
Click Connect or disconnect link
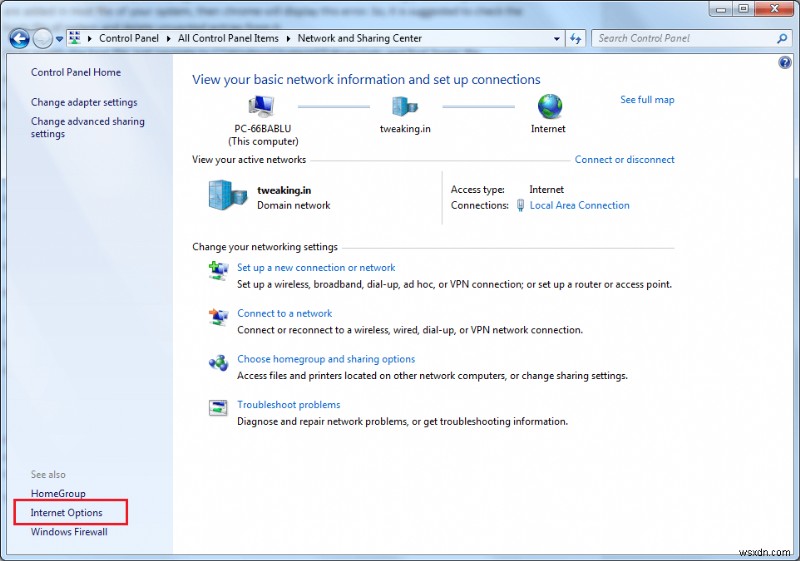(624, 160)
